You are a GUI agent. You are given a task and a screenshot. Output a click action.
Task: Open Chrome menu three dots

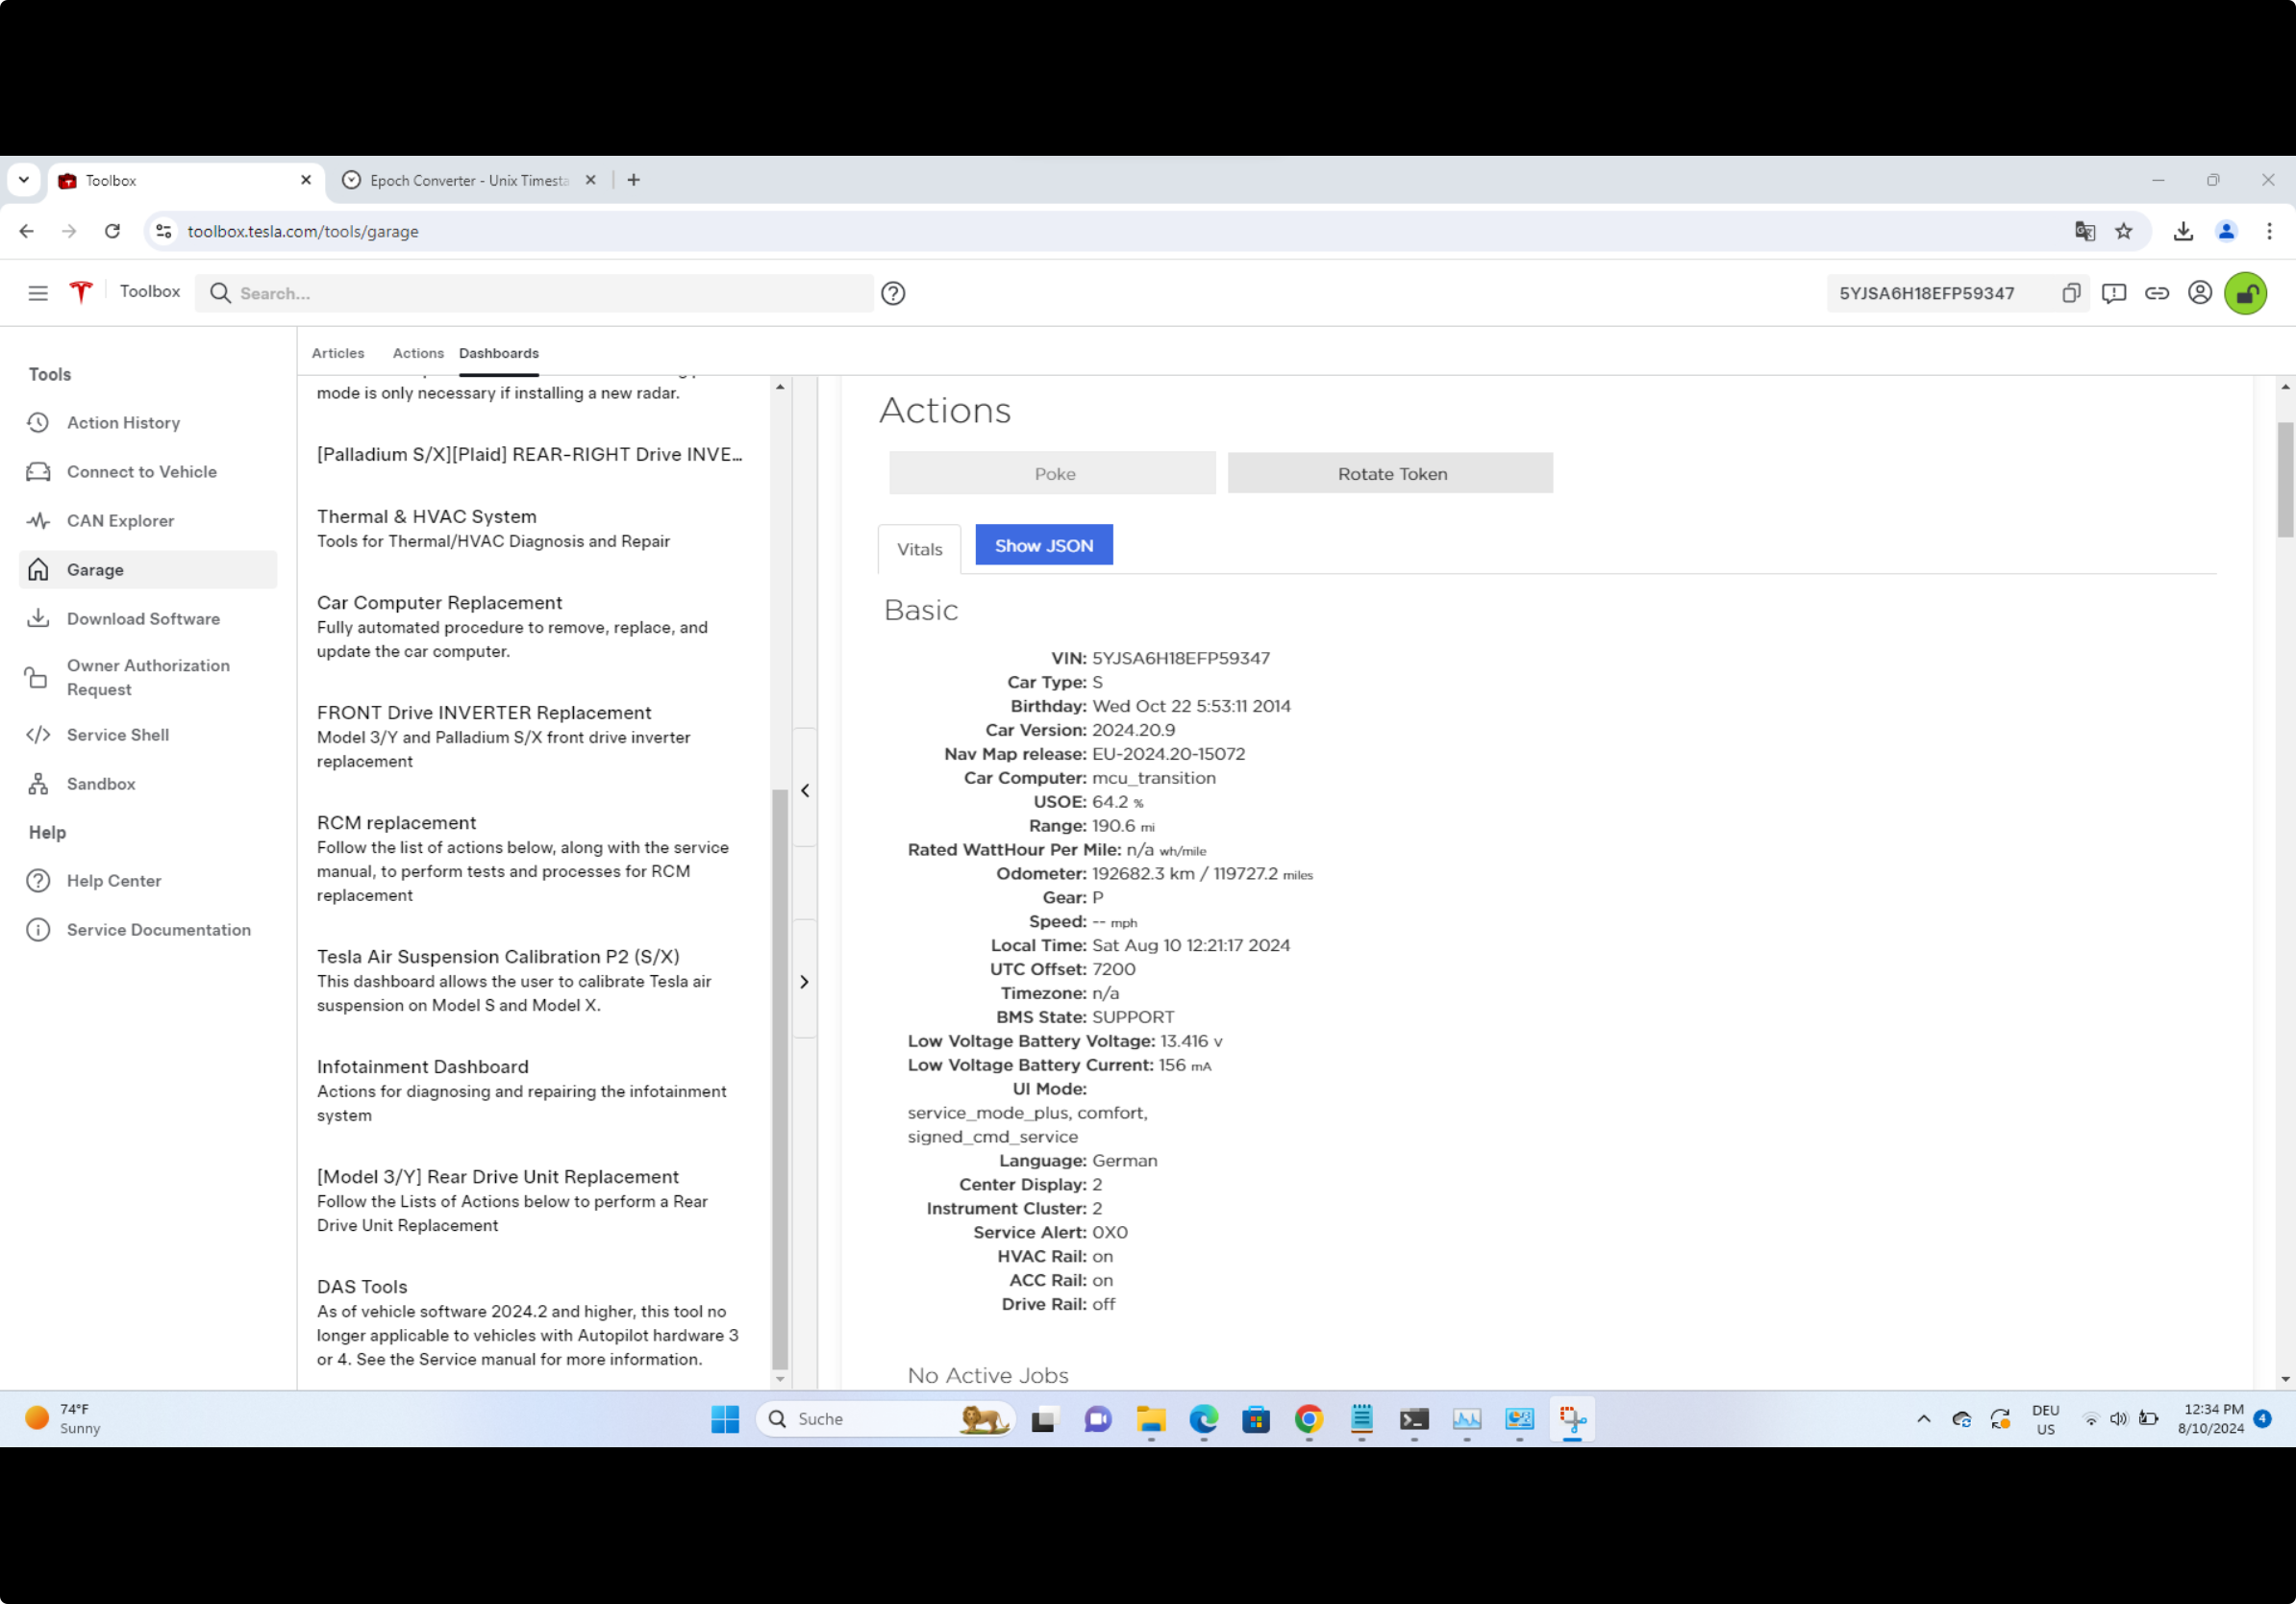(2269, 231)
